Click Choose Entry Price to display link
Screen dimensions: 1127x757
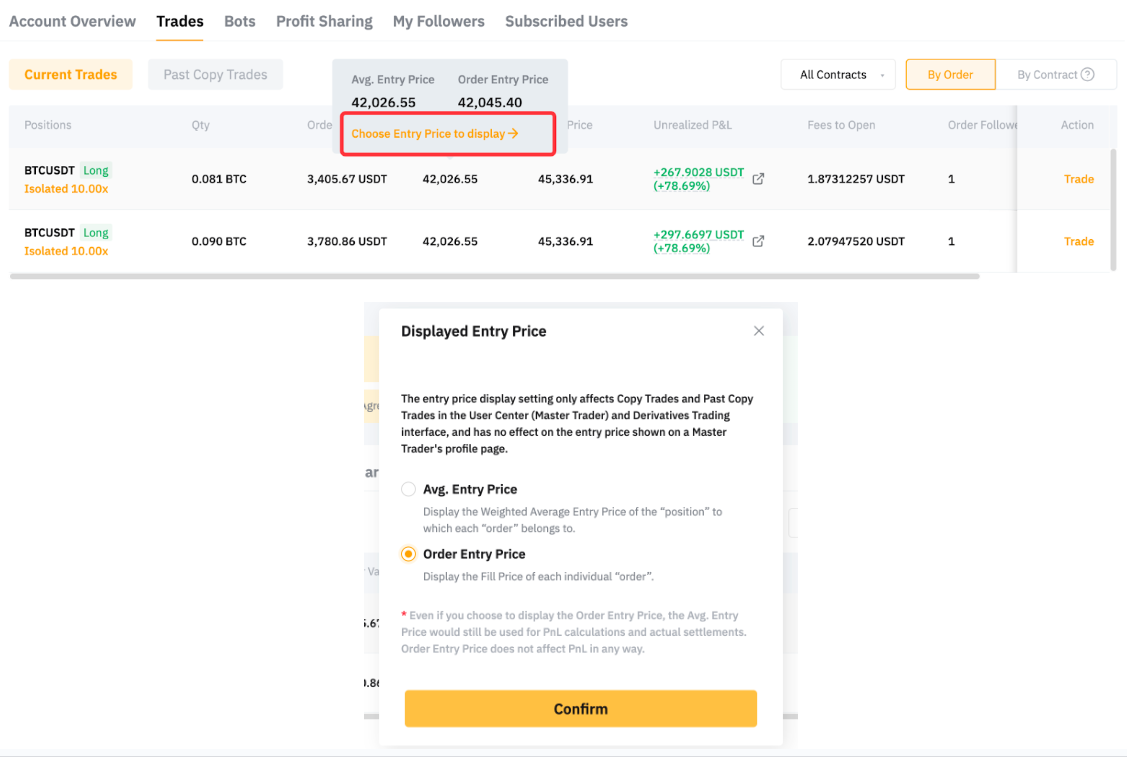(x=435, y=134)
